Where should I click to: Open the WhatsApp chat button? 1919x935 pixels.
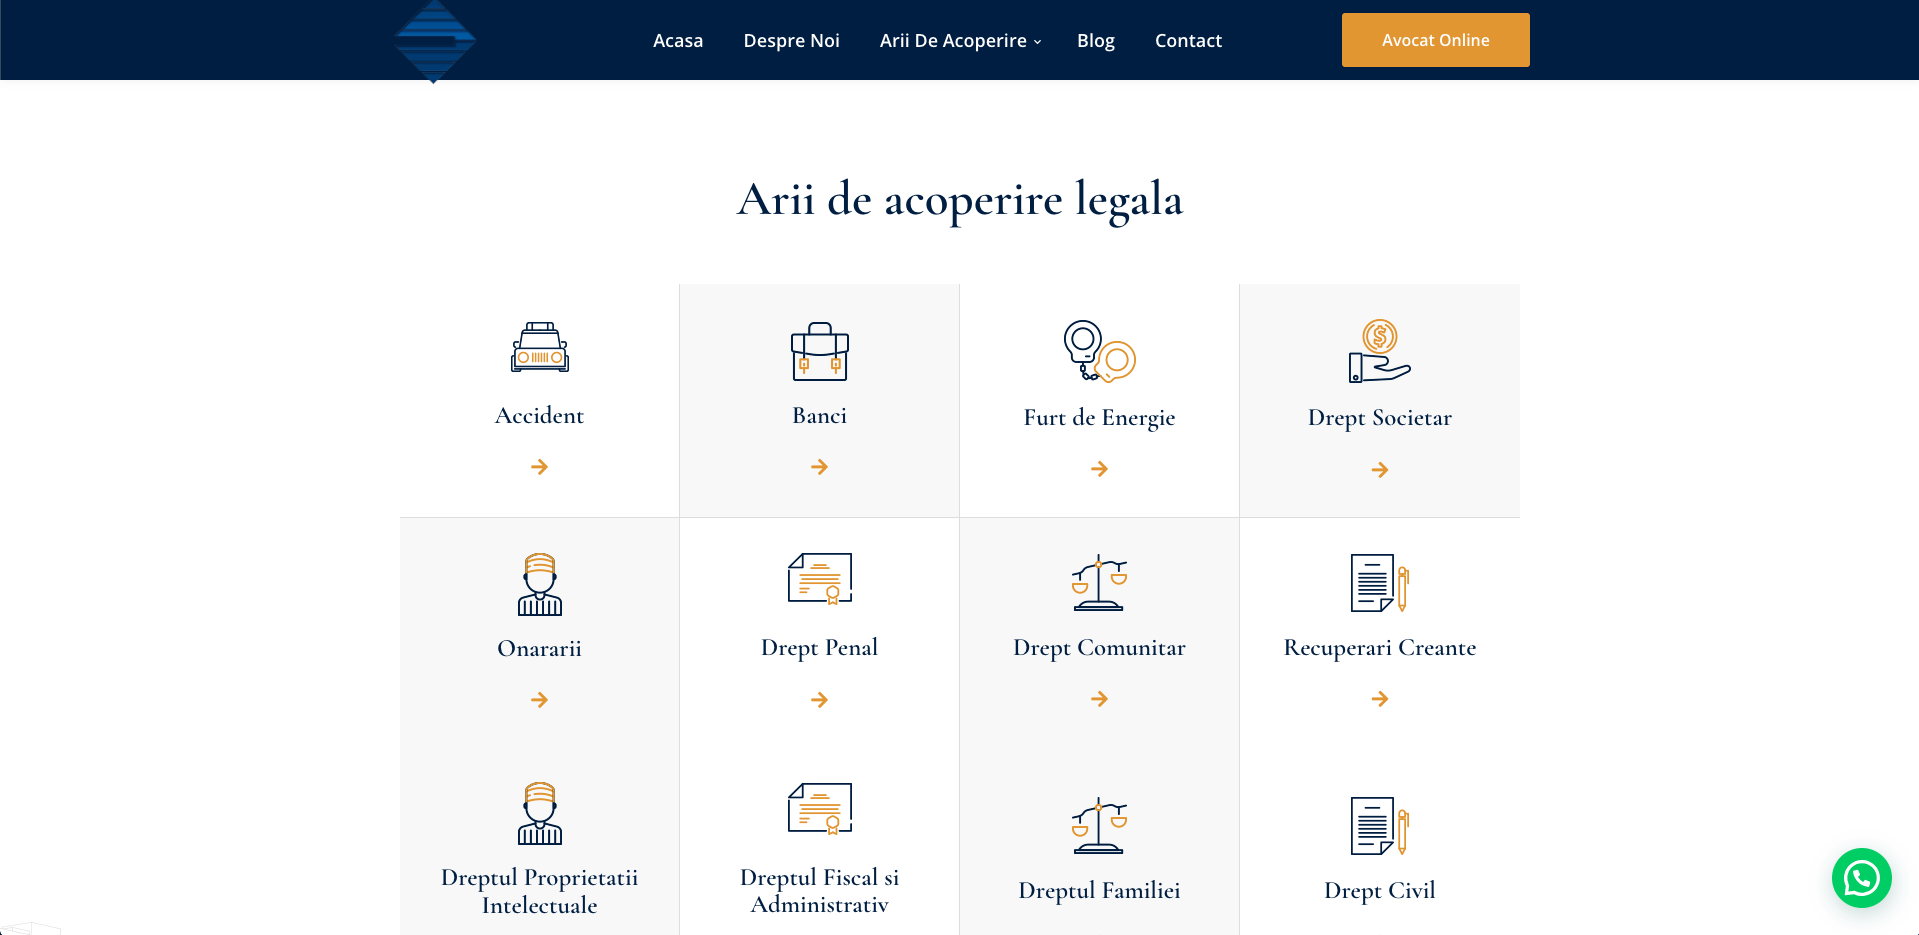coord(1861,878)
